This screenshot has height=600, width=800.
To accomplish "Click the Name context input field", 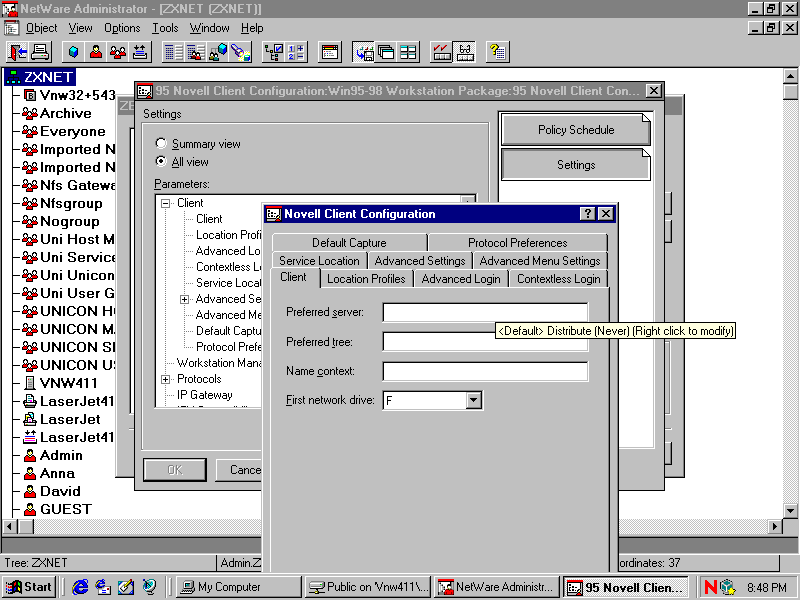I will click(x=485, y=371).
